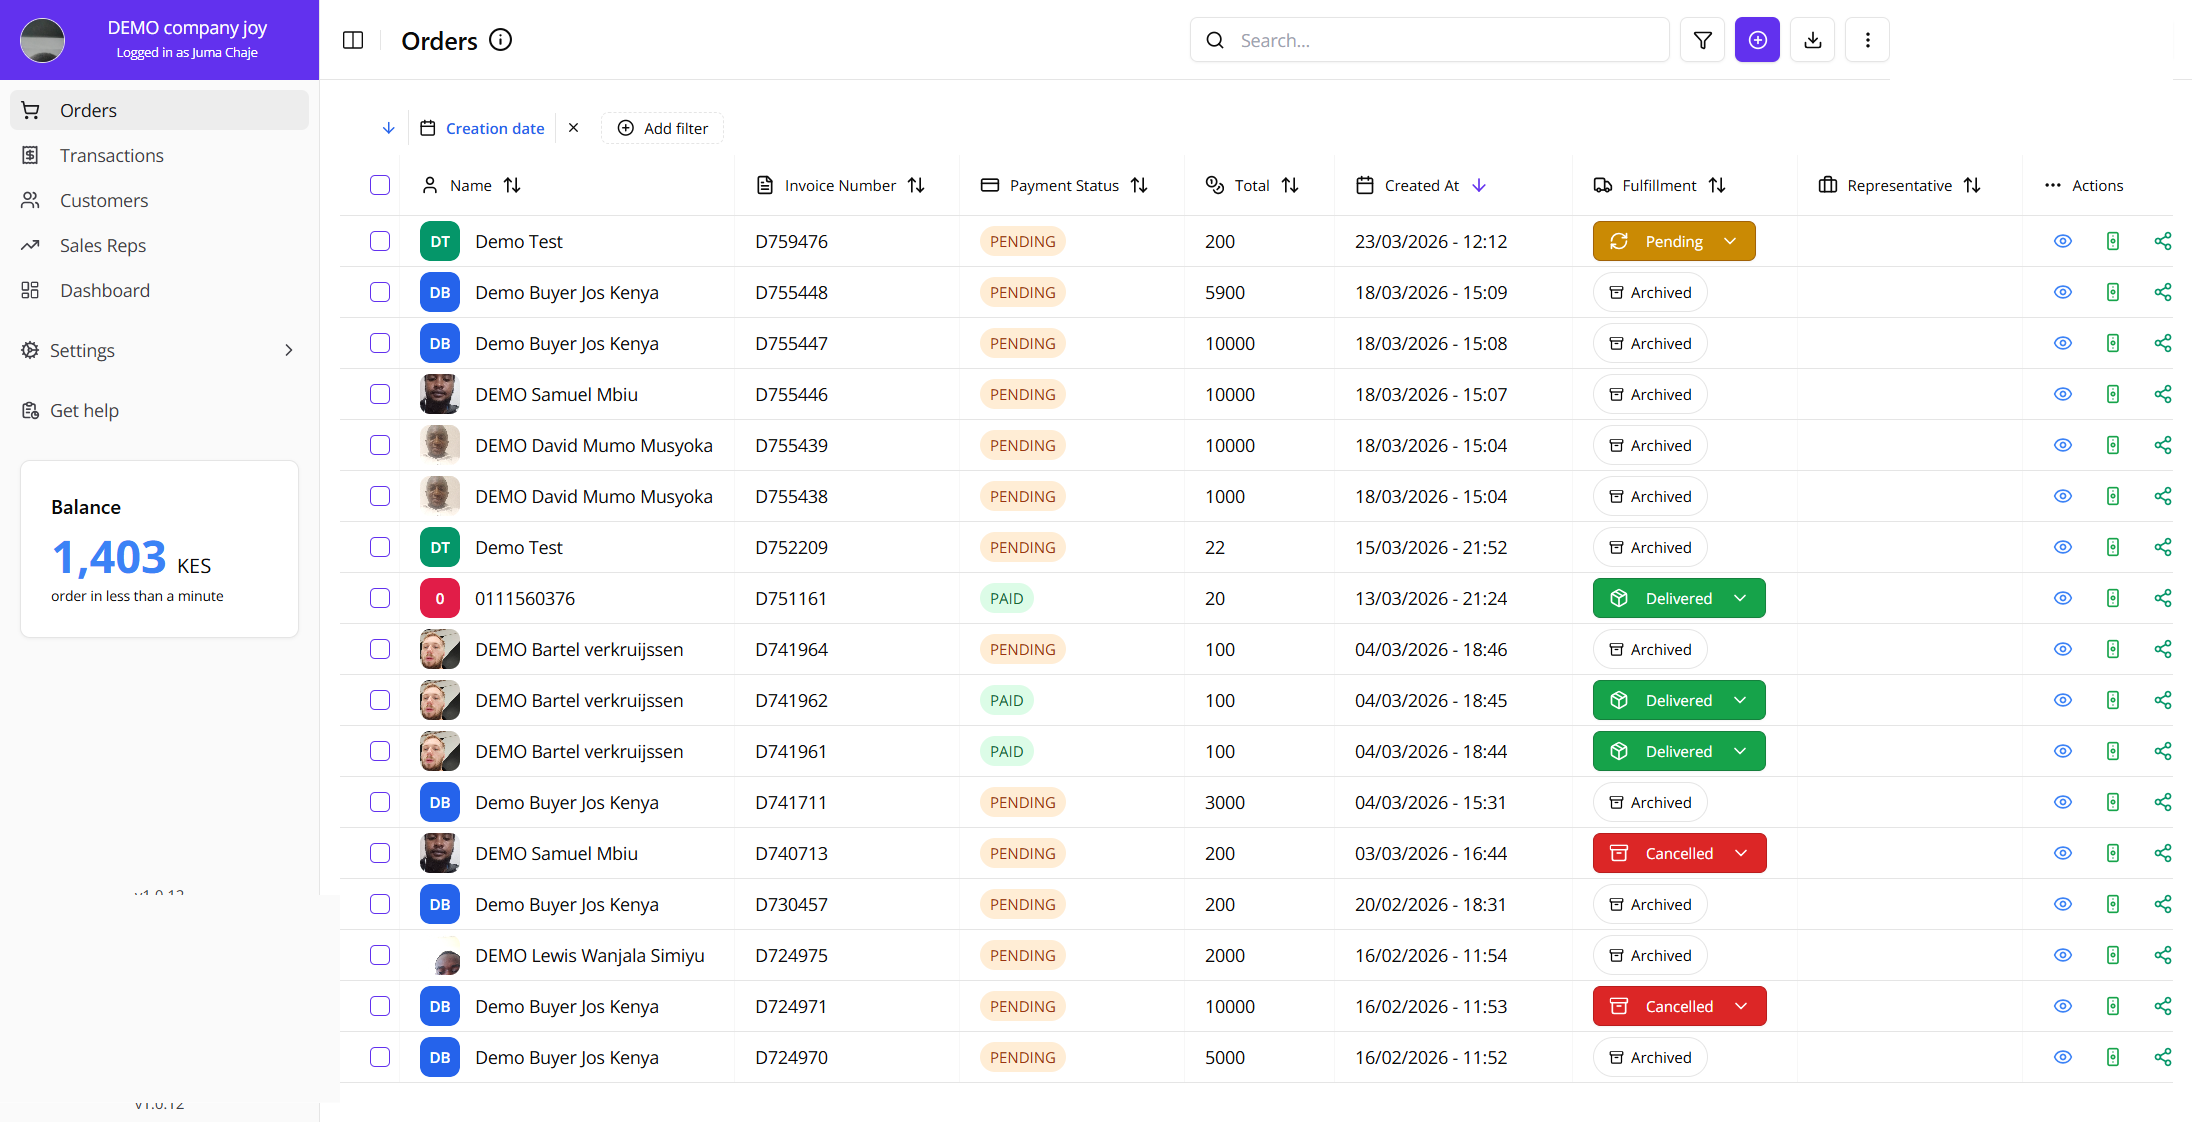
Task: Remove the Creation date filter
Action: (x=573, y=128)
